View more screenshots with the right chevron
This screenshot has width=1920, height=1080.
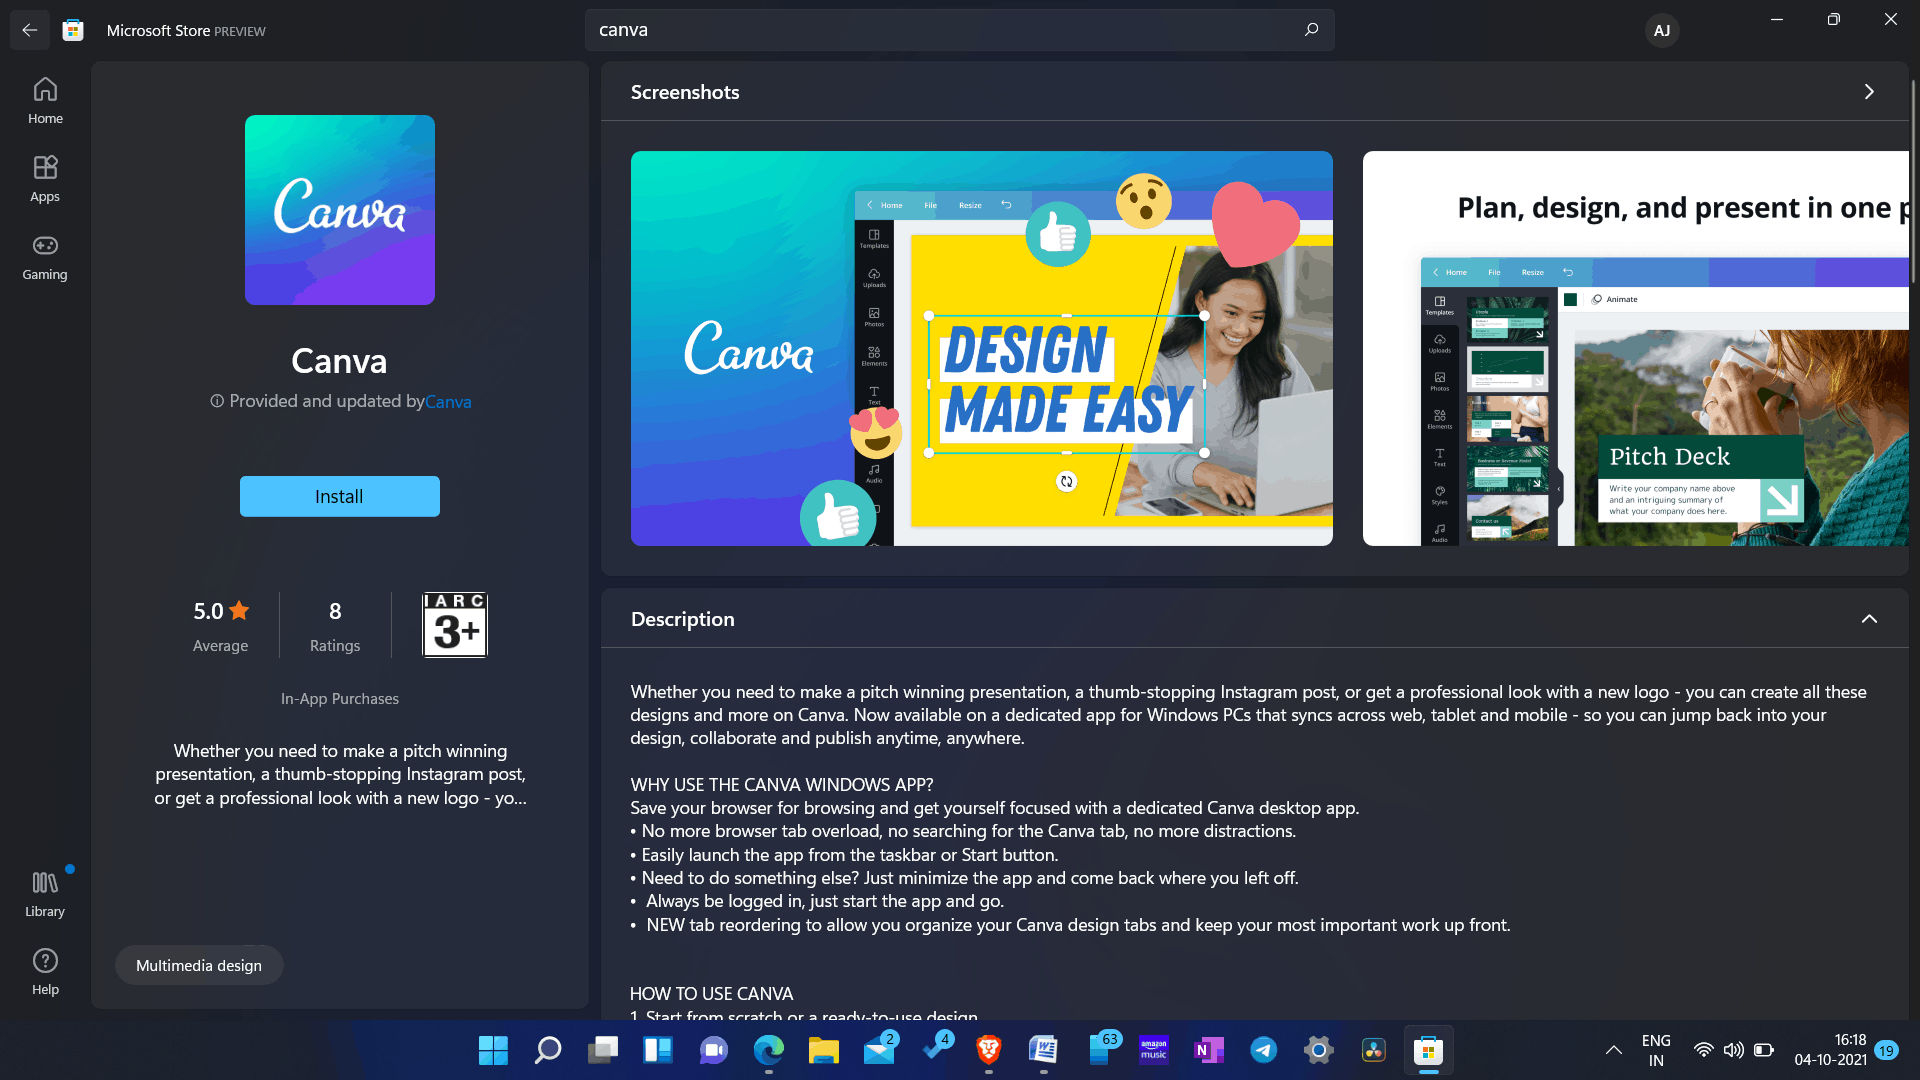click(x=1869, y=91)
